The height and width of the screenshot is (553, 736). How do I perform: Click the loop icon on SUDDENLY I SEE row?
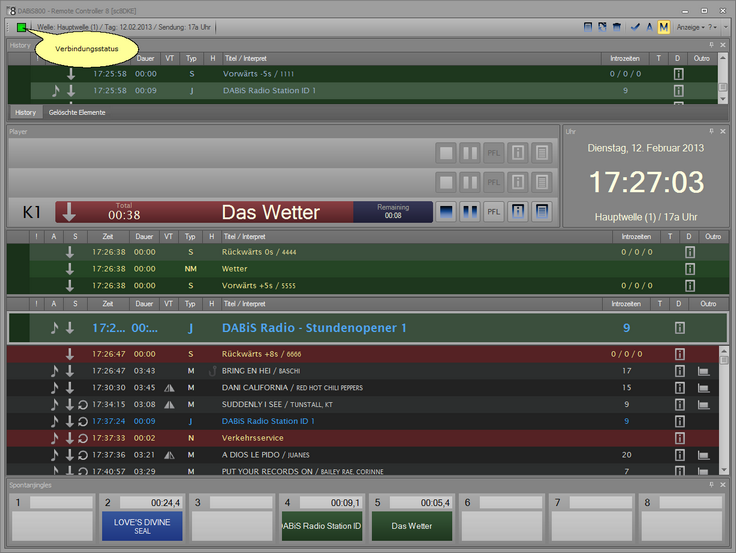[83, 405]
